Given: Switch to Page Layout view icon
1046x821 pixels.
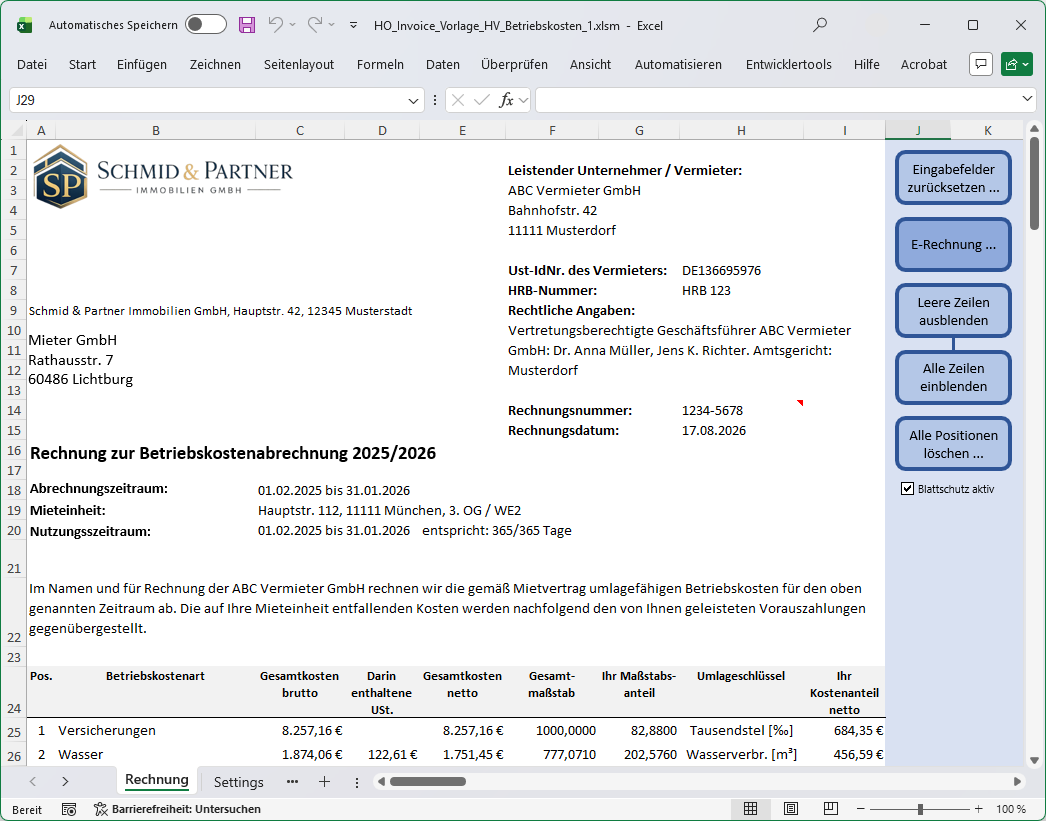Looking at the screenshot, I should 791,809.
